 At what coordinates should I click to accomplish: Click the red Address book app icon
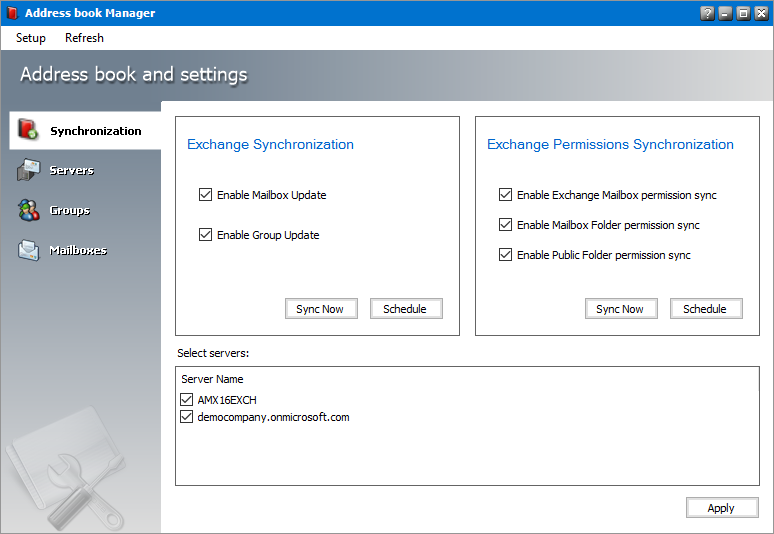pos(11,13)
